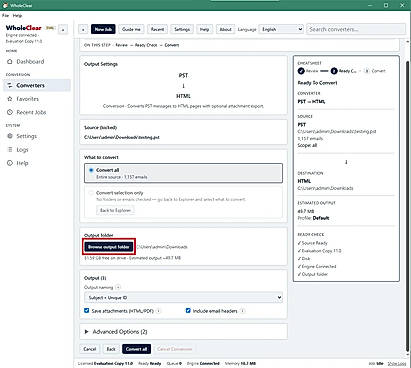Screen dimensions: 411x368
Task: Click the Convert all button at bottom
Action: [136, 349]
